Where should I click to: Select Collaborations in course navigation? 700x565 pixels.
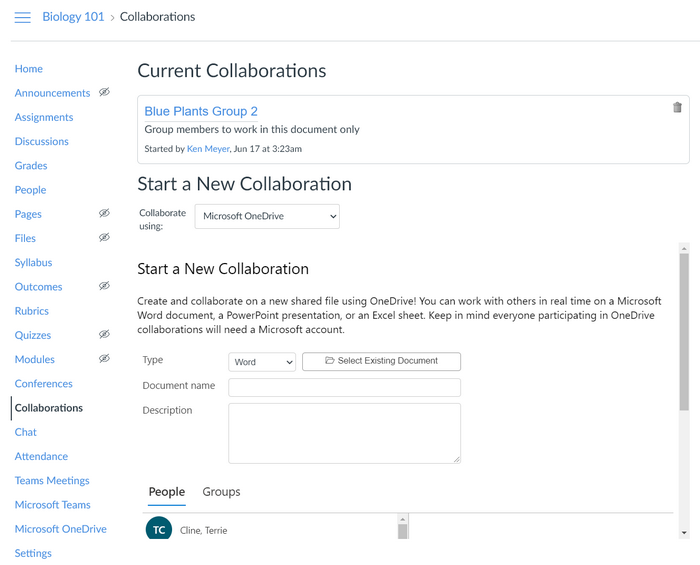point(49,408)
